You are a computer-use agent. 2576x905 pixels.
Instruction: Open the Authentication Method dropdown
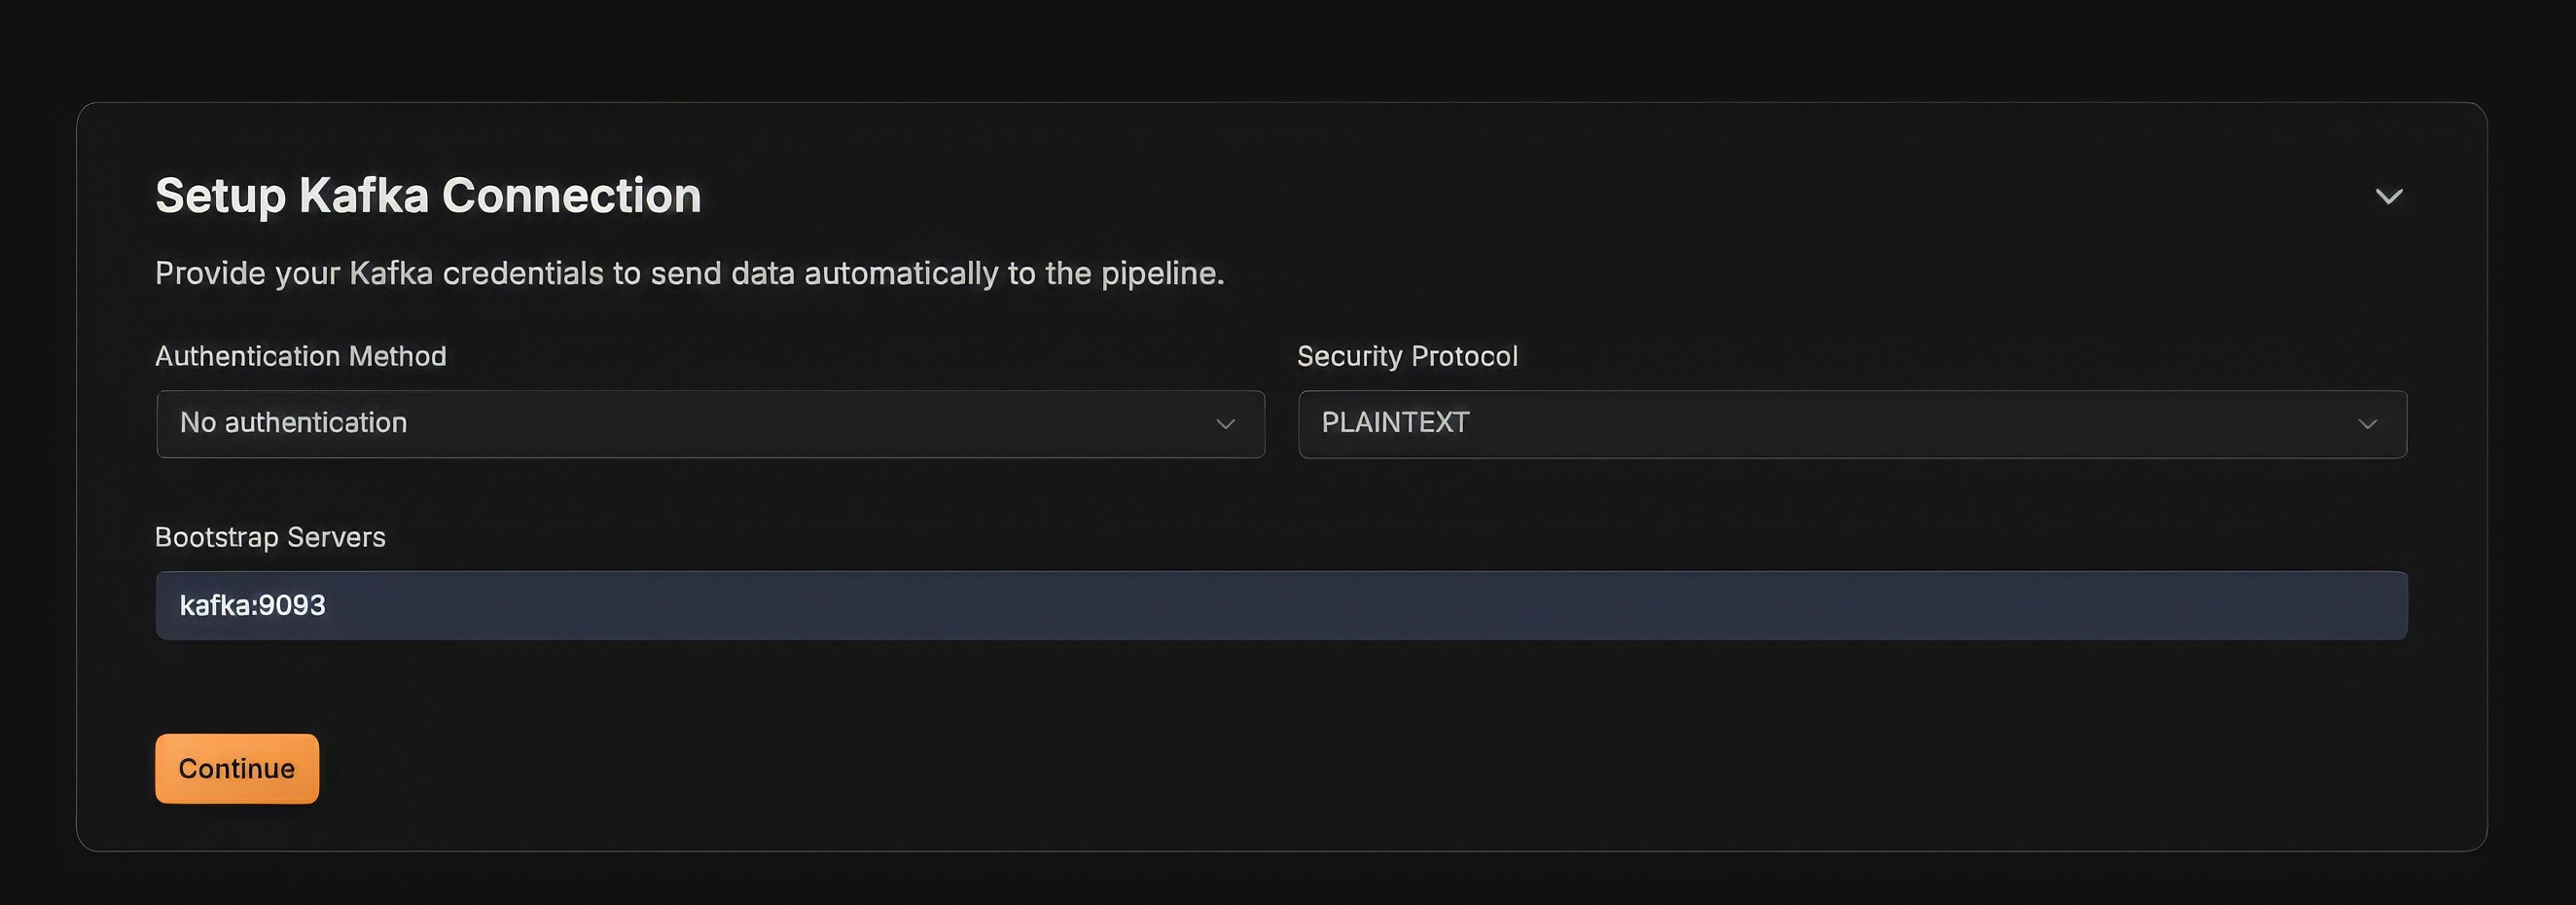point(710,424)
